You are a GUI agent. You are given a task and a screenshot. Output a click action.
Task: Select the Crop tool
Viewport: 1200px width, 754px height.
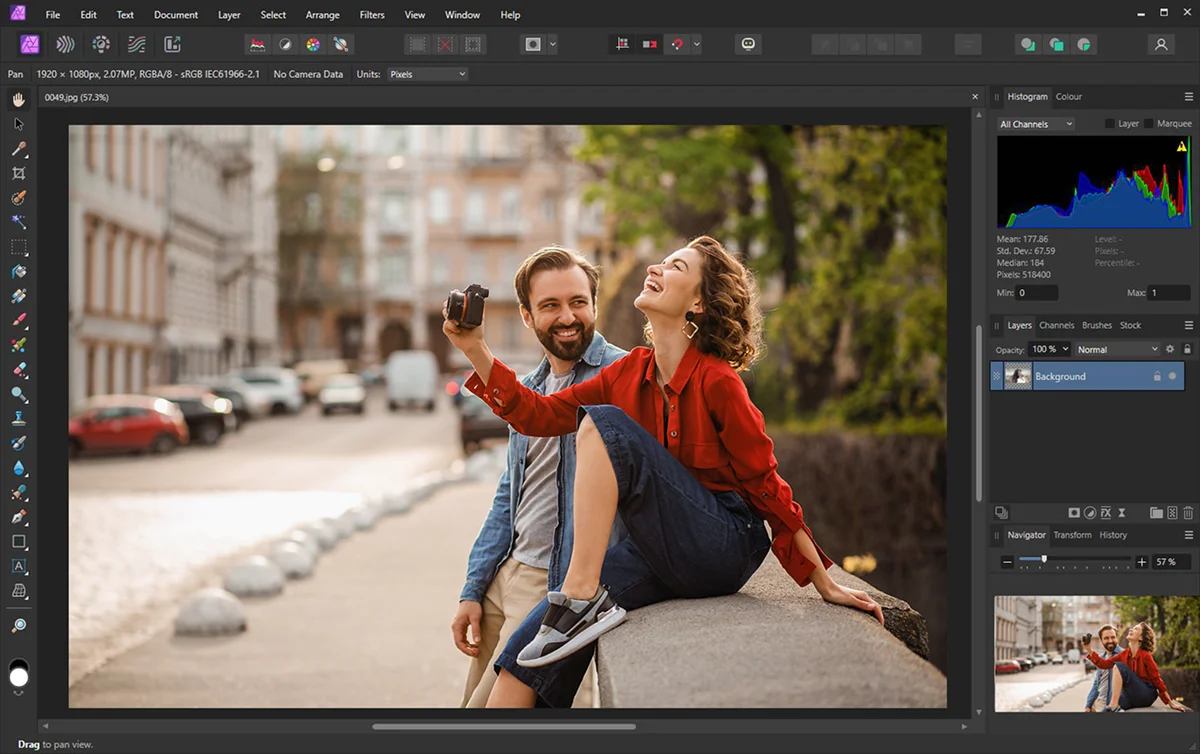tap(19, 173)
